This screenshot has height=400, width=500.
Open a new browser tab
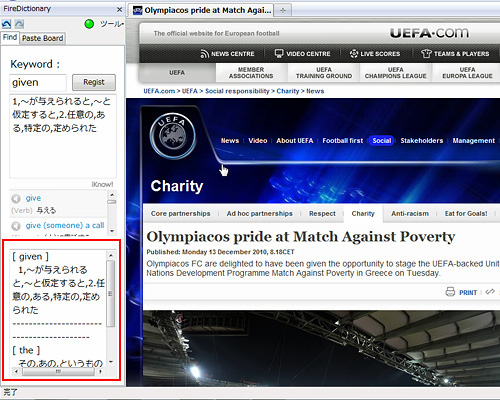pos(283,10)
